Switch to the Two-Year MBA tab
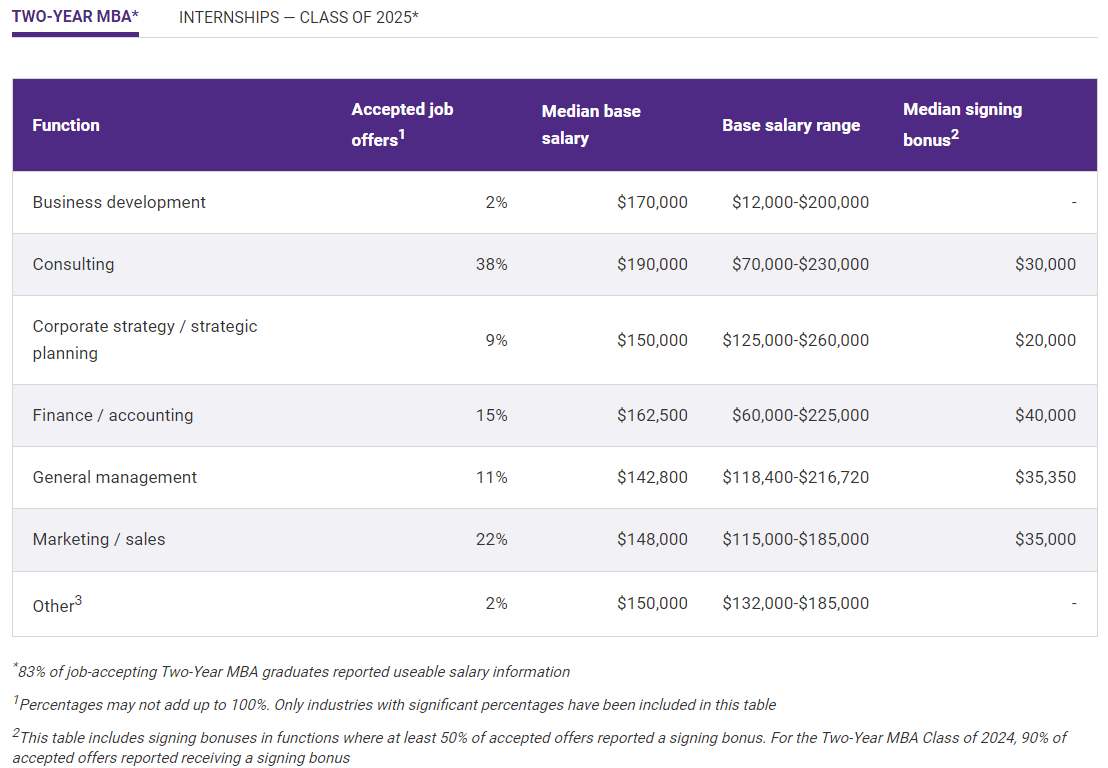 [75, 18]
